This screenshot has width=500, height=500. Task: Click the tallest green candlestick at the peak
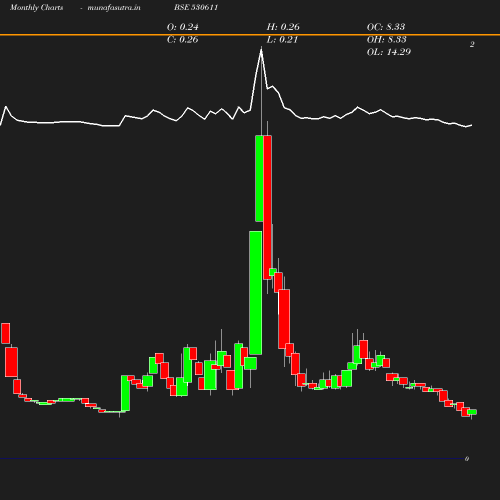coord(259,178)
